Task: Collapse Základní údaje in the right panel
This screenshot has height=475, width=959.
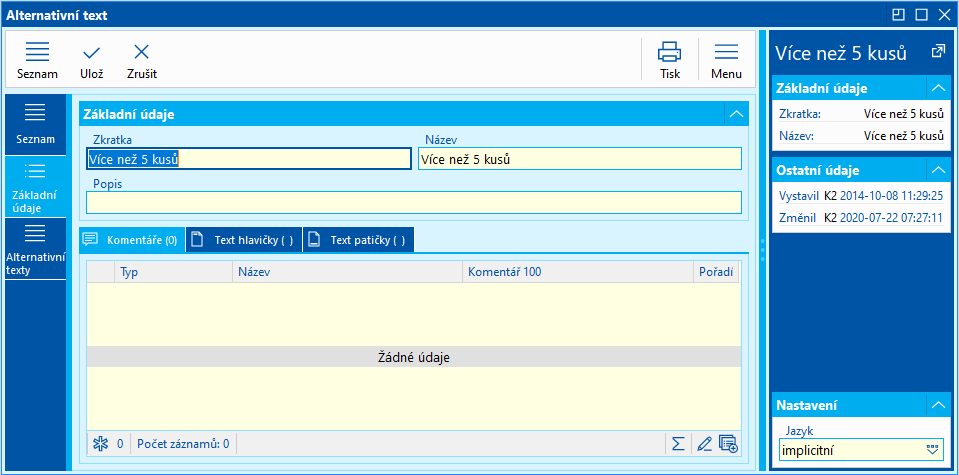Action: coord(938,88)
